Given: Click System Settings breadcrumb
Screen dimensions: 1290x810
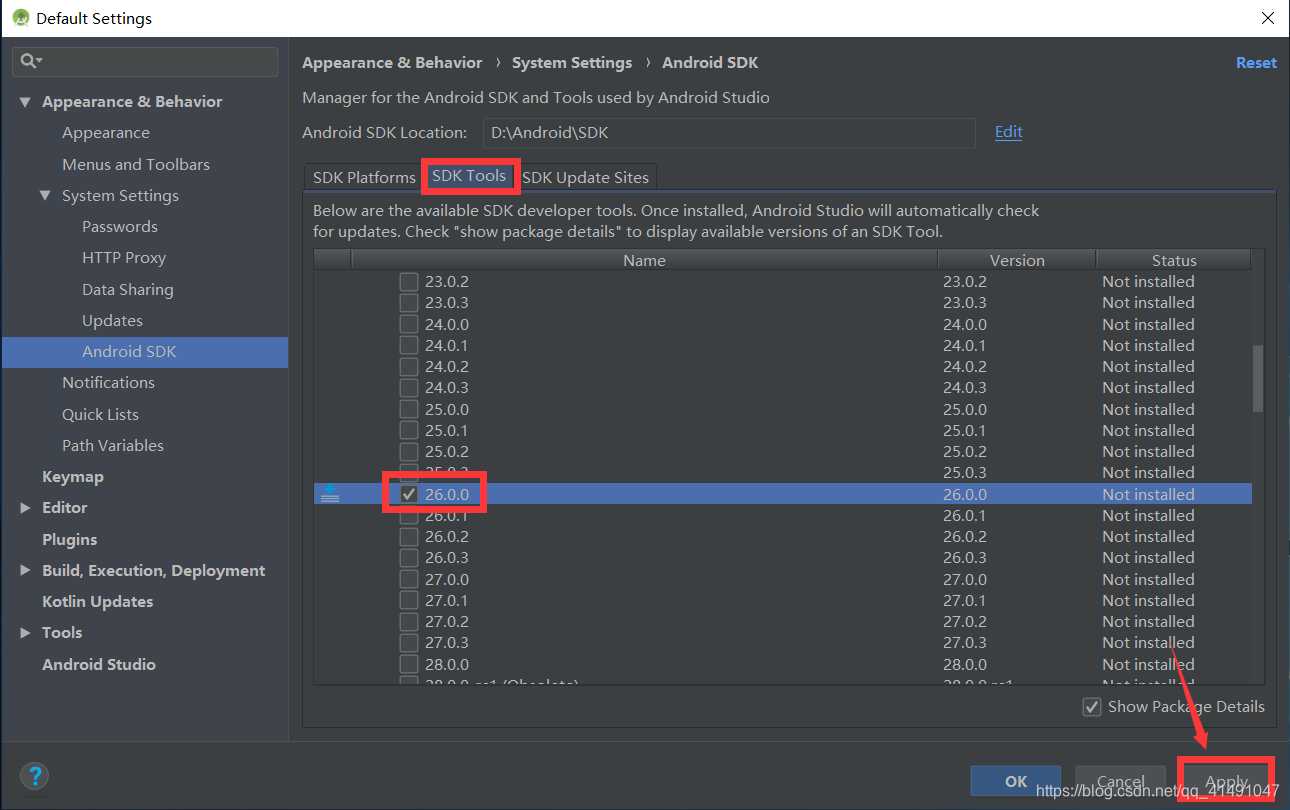Looking at the screenshot, I should (572, 63).
